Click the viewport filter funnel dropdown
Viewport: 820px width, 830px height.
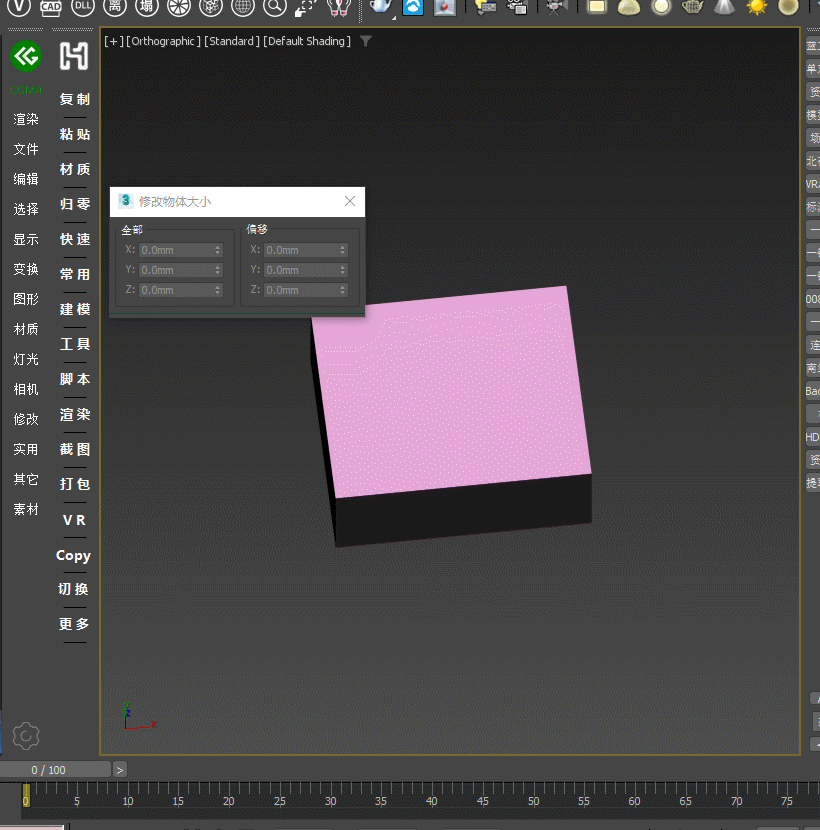(365, 42)
